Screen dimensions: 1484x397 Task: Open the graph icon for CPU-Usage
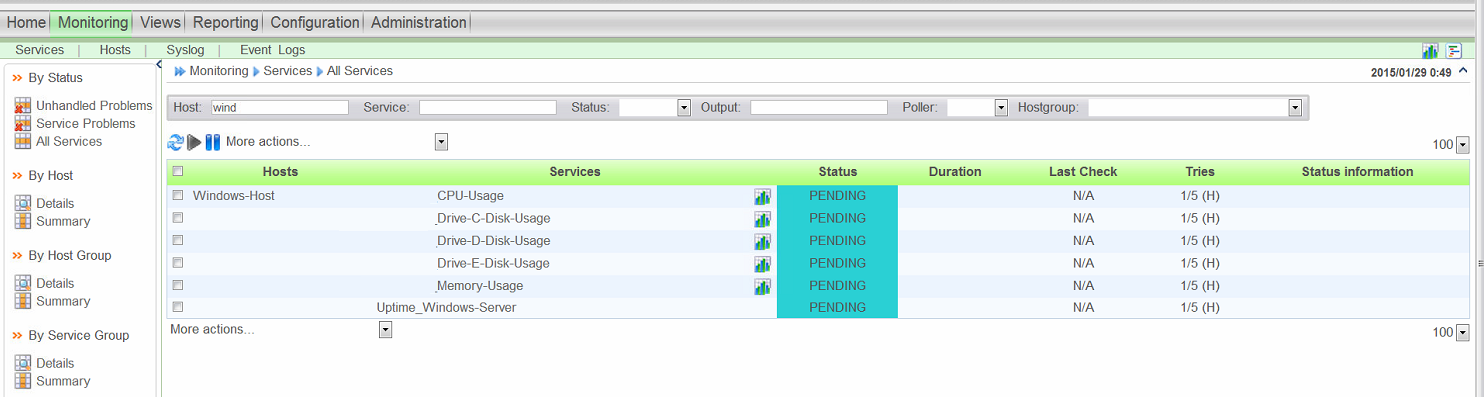[762, 197]
